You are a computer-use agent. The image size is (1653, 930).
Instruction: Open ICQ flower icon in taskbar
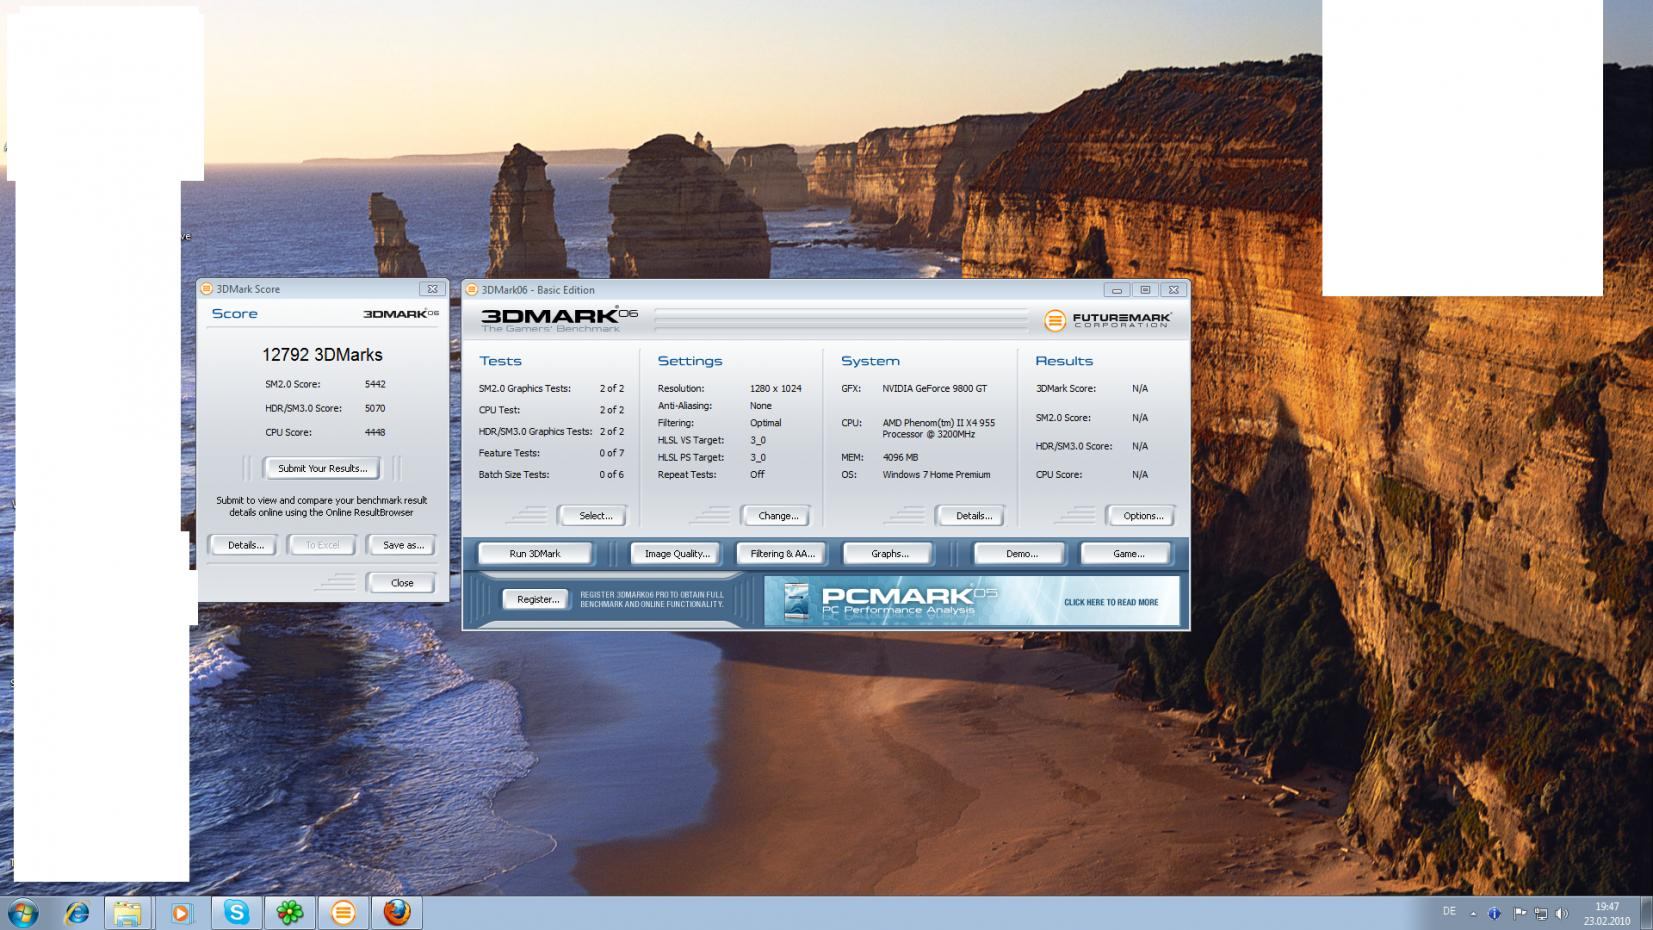(290, 913)
